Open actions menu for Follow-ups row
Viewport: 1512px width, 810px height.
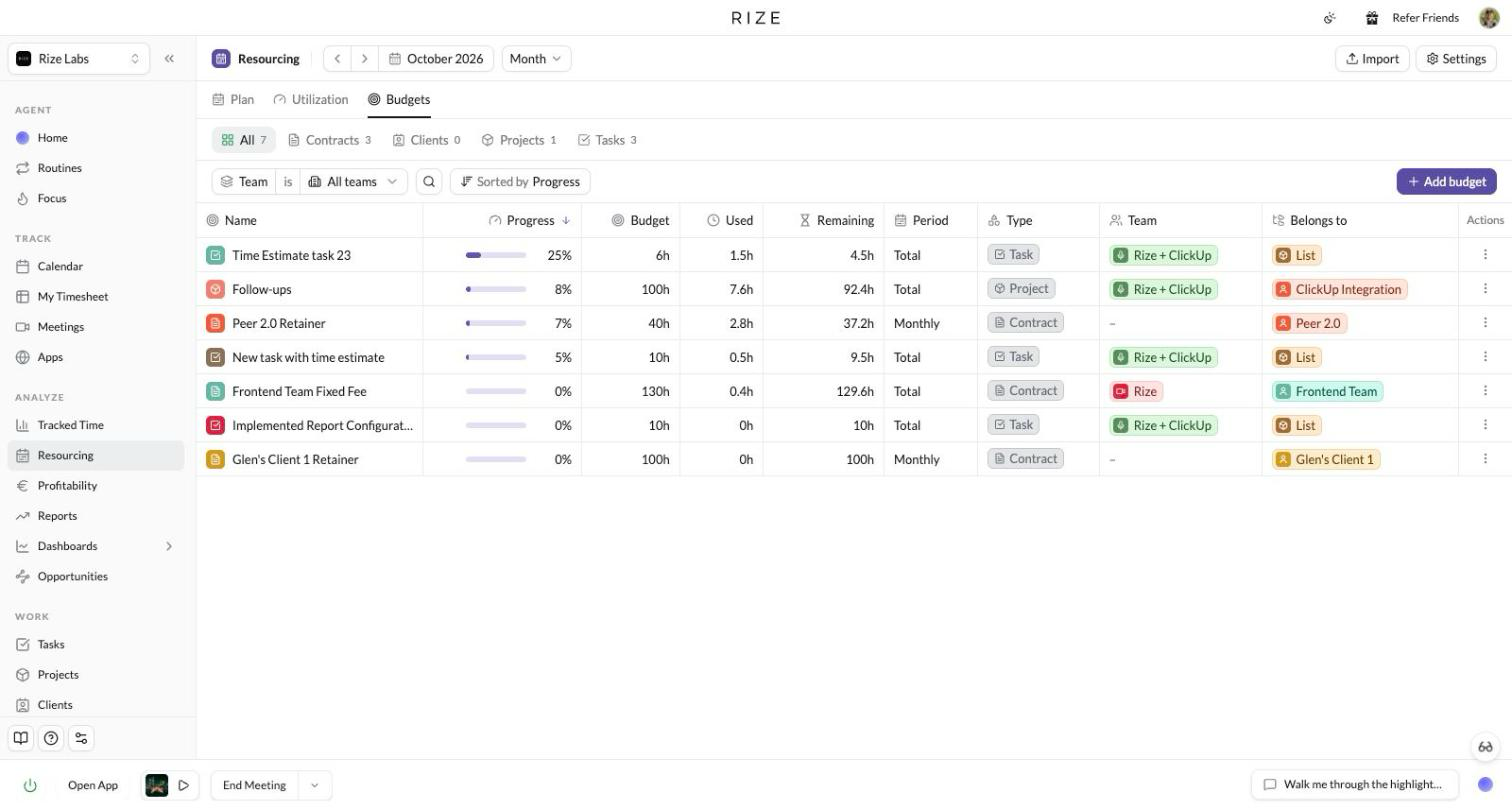coord(1485,289)
